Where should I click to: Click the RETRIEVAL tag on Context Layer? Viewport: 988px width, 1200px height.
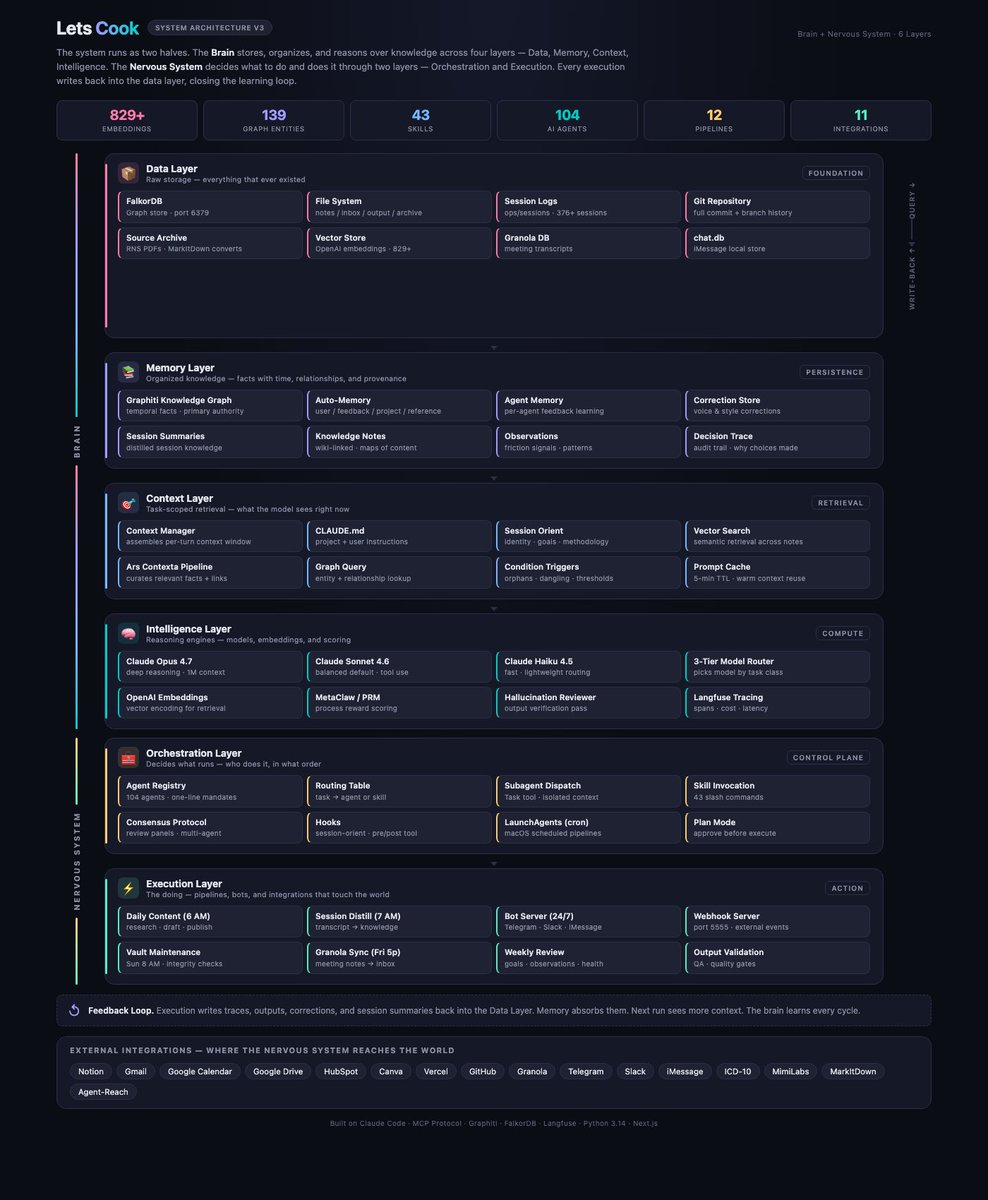(840, 503)
